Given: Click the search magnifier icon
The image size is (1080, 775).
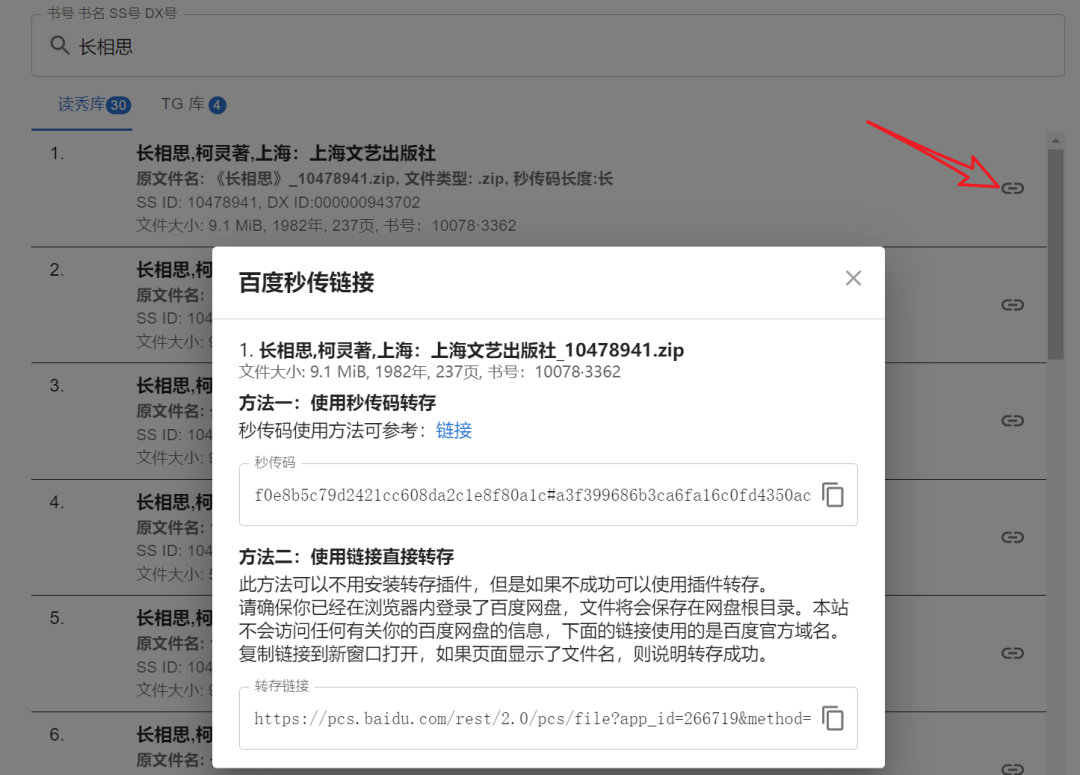Looking at the screenshot, I should pyautogui.click(x=60, y=45).
